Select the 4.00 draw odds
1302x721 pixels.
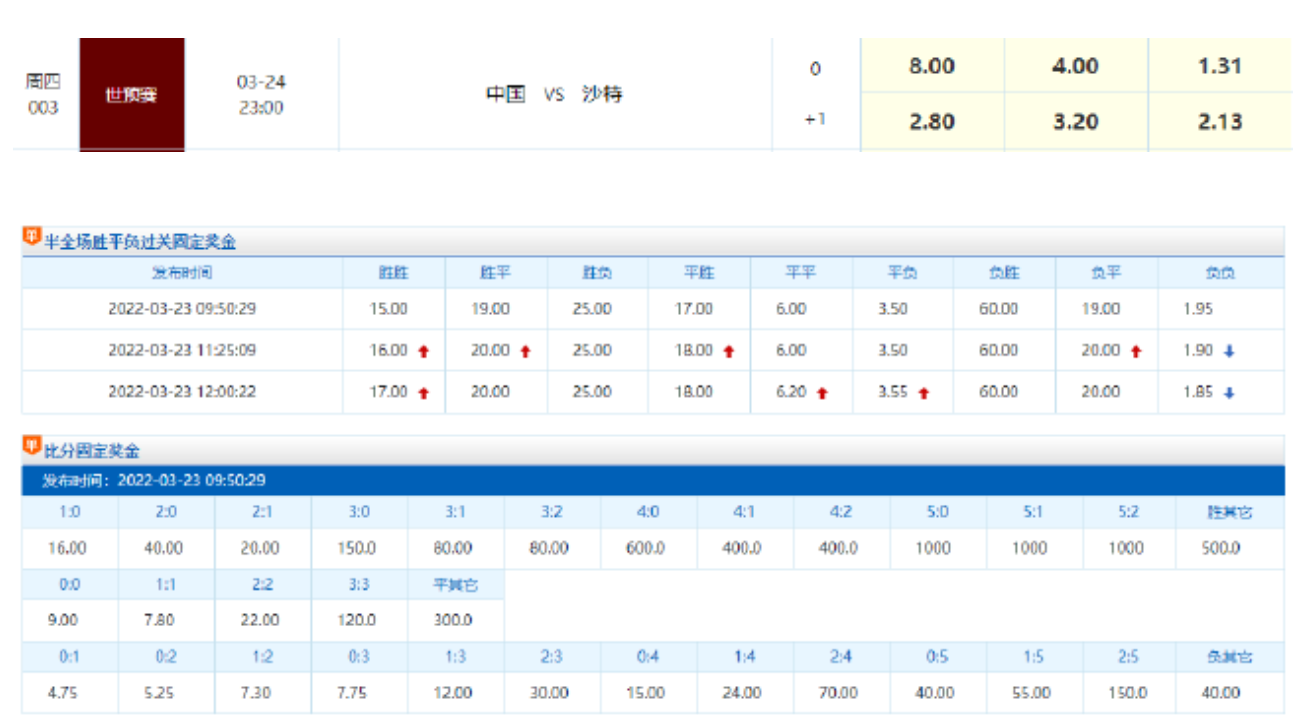point(1076,66)
